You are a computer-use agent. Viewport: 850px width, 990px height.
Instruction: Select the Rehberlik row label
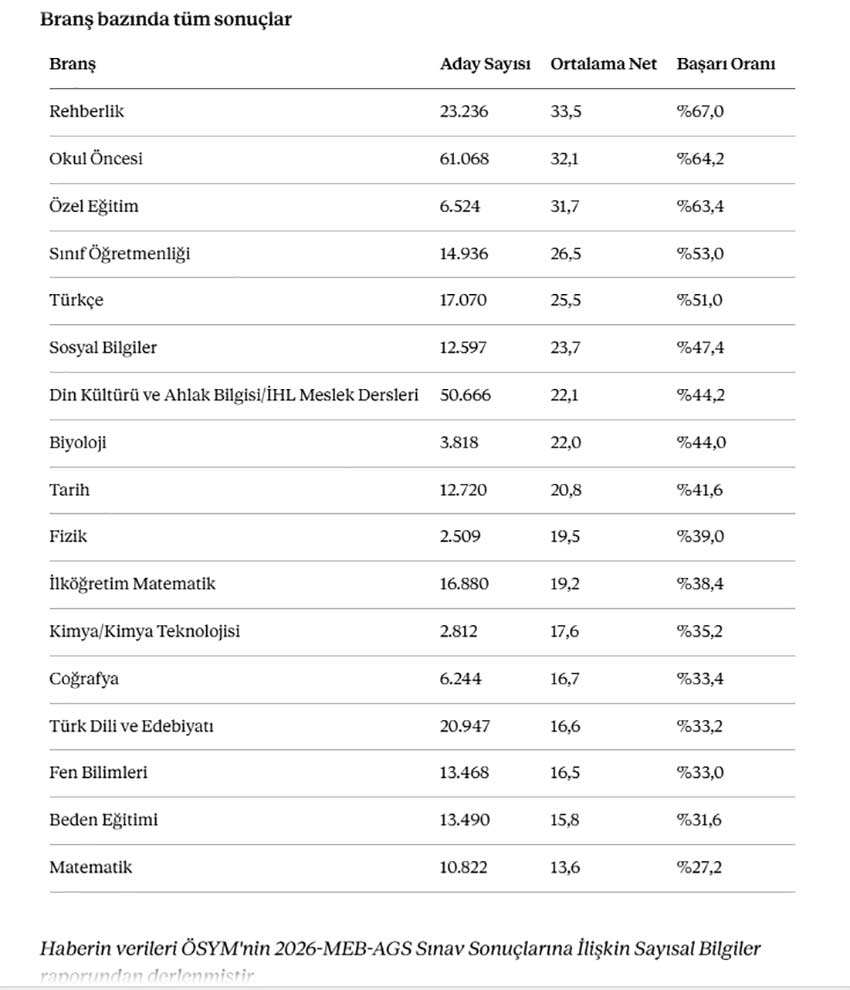pos(87,111)
